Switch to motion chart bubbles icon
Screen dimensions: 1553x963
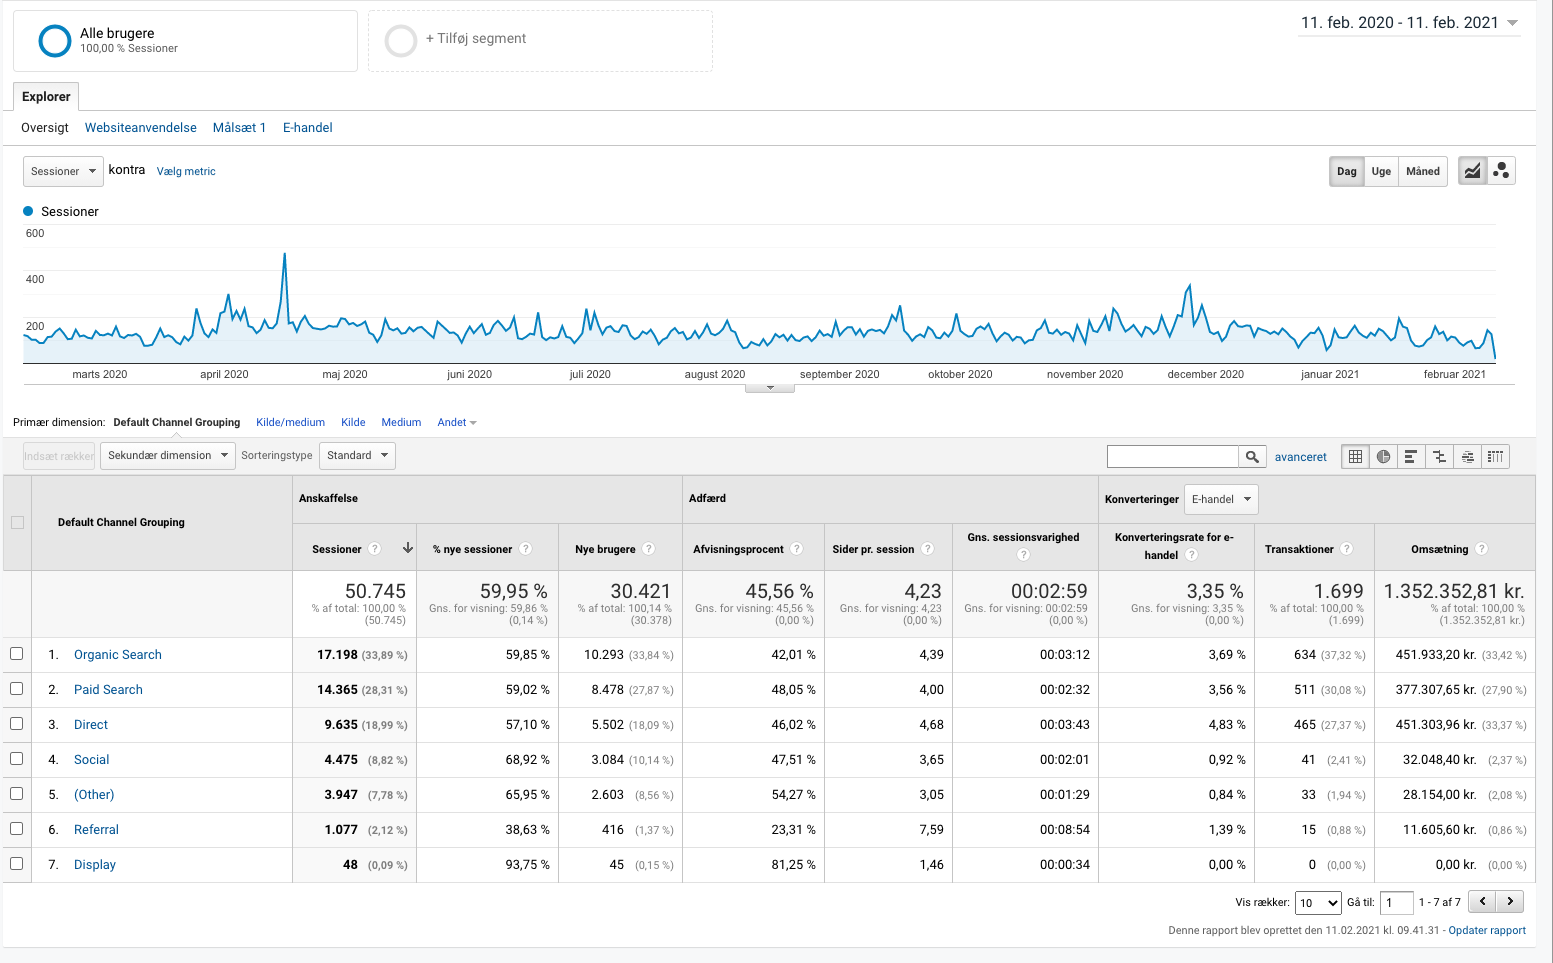(1501, 171)
